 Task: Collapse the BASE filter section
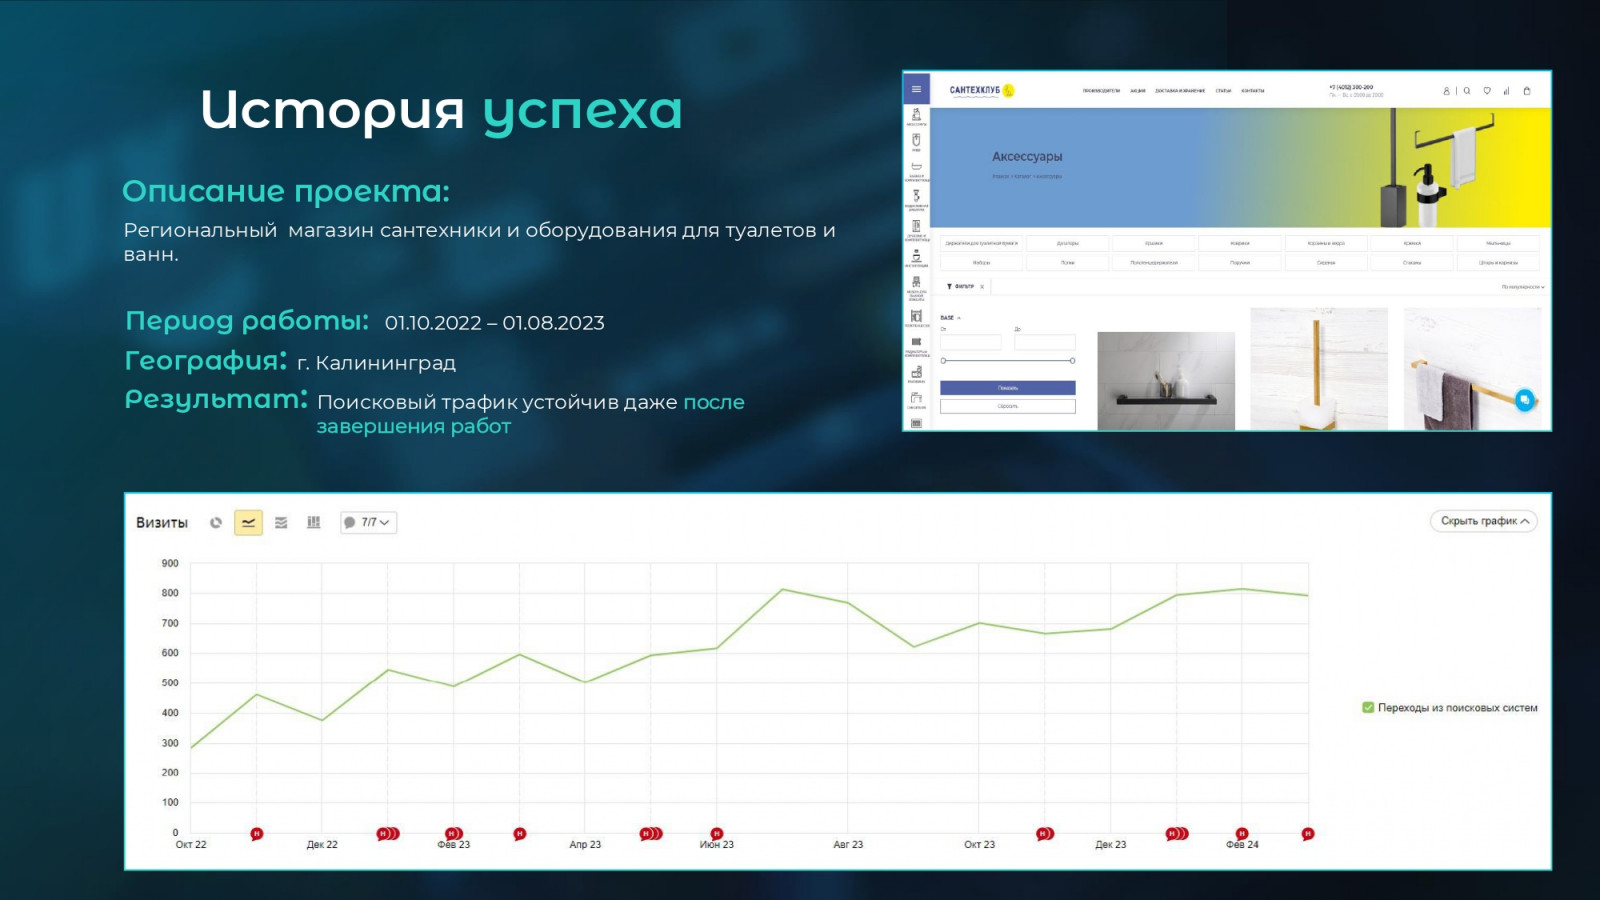point(950,318)
